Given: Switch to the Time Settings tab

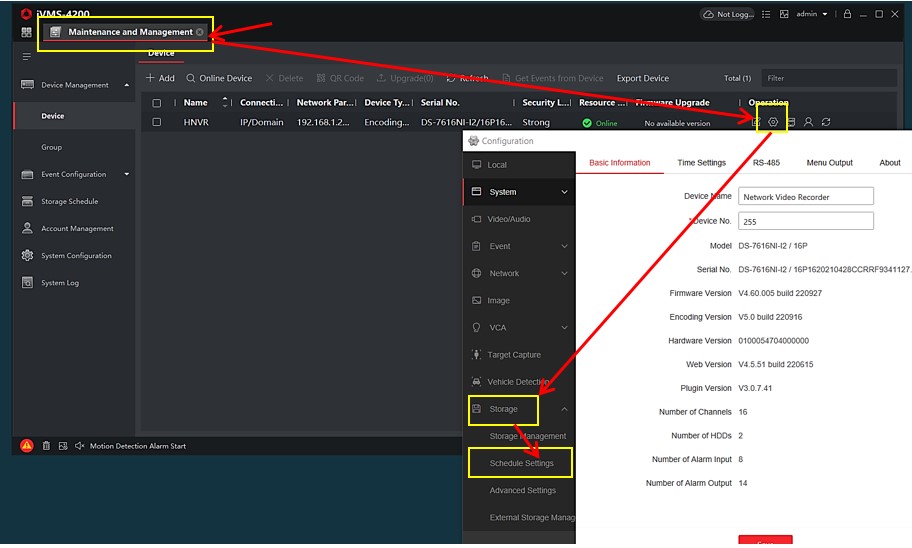Looking at the screenshot, I should [x=701, y=163].
